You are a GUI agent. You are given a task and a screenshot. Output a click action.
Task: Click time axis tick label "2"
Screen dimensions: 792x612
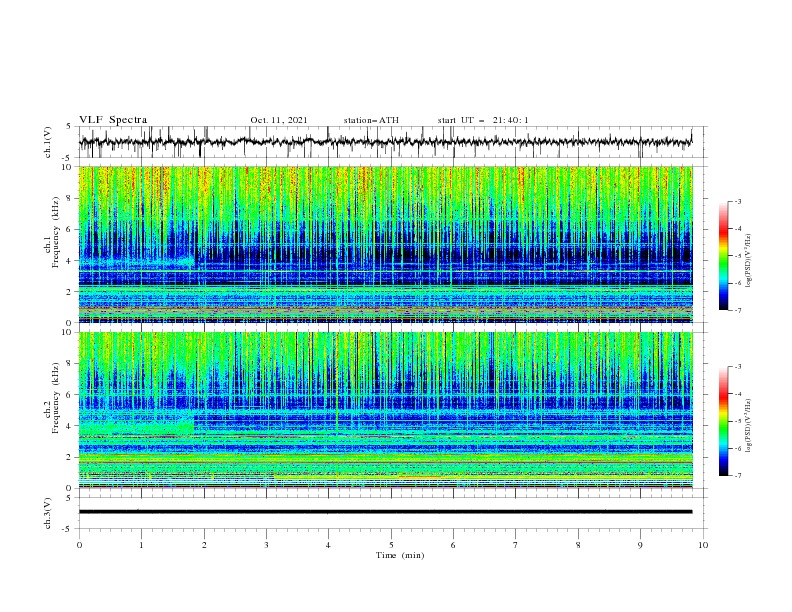point(204,545)
